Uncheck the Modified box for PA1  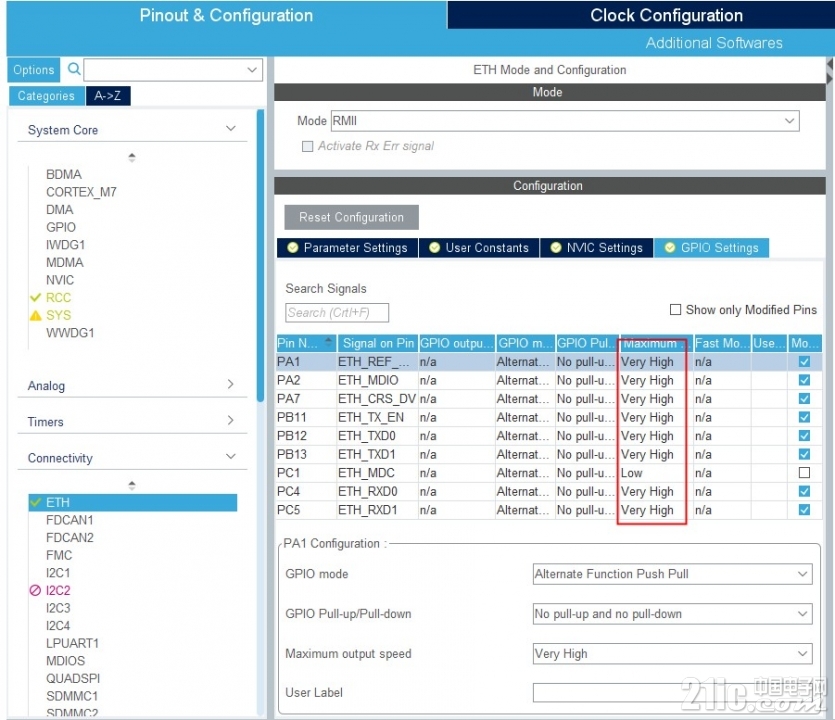804,362
